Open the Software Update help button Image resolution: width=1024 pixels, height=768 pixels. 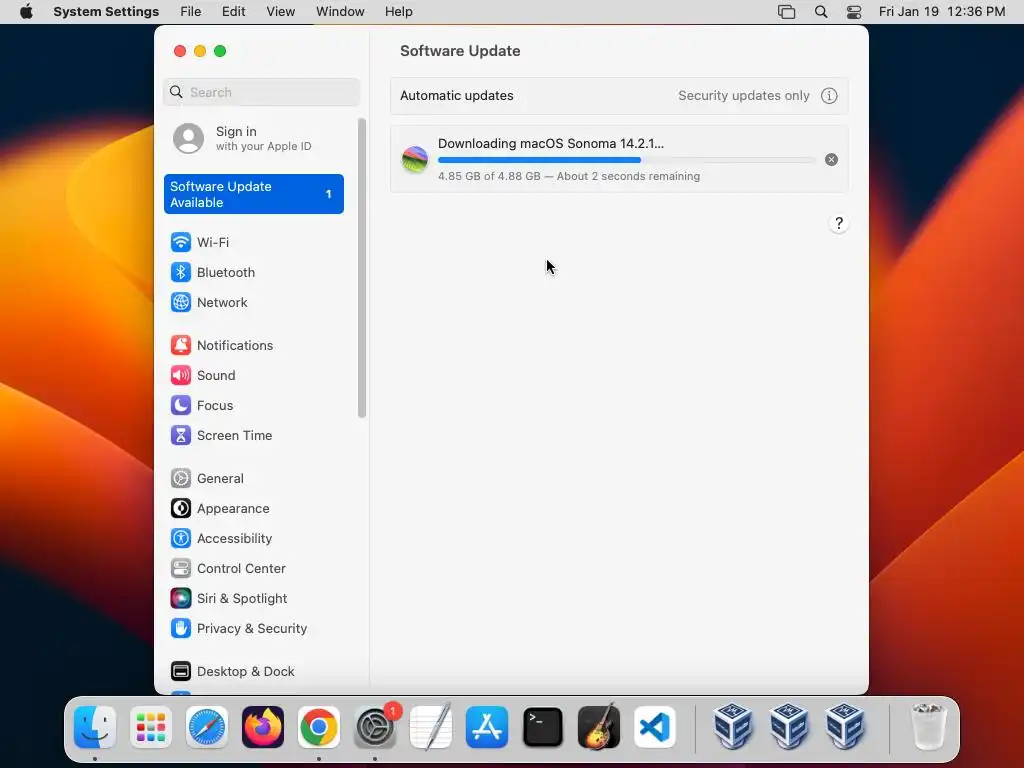click(839, 223)
